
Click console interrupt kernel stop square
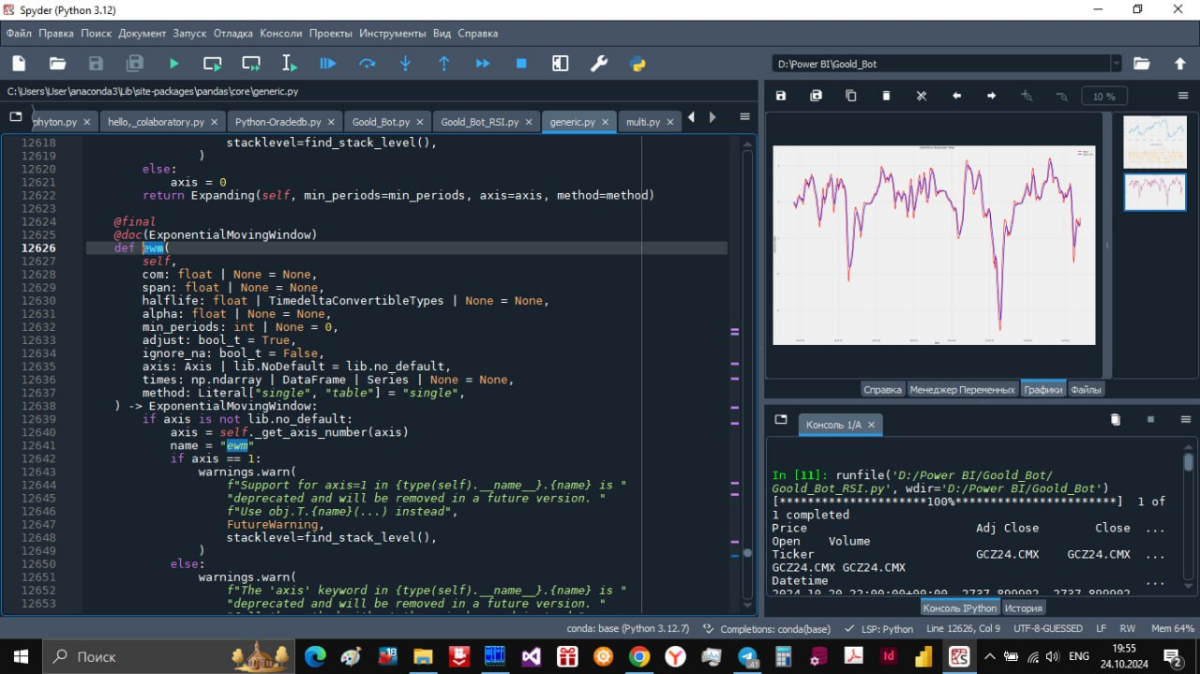pyautogui.click(x=1151, y=419)
